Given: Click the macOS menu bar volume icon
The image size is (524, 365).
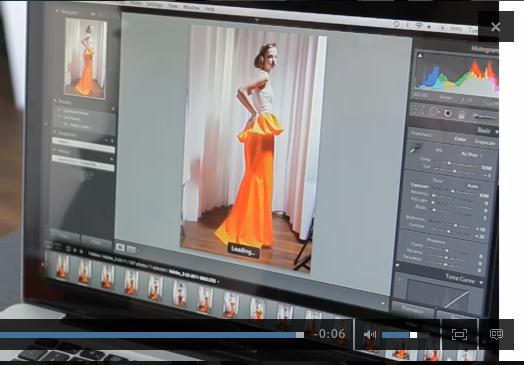Looking at the screenshot, I should coord(429,27).
